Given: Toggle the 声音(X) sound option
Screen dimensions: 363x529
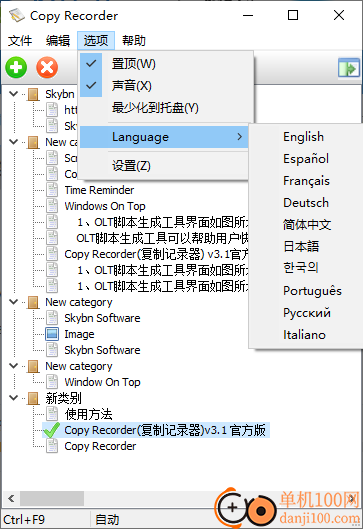Looking at the screenshot, I should [166, 86].
